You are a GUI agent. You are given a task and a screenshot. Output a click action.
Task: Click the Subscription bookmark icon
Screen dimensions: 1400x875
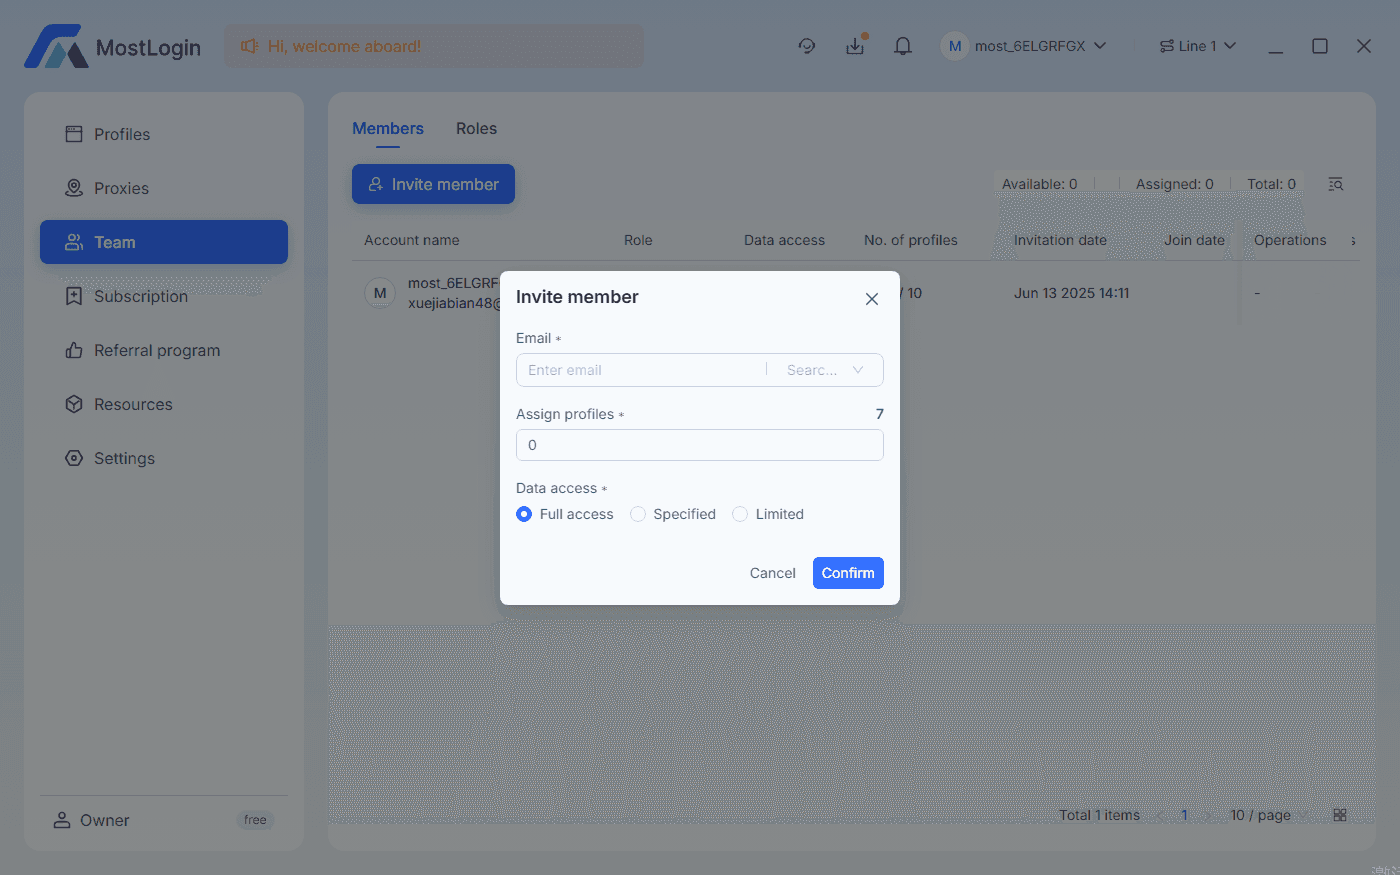74,296
